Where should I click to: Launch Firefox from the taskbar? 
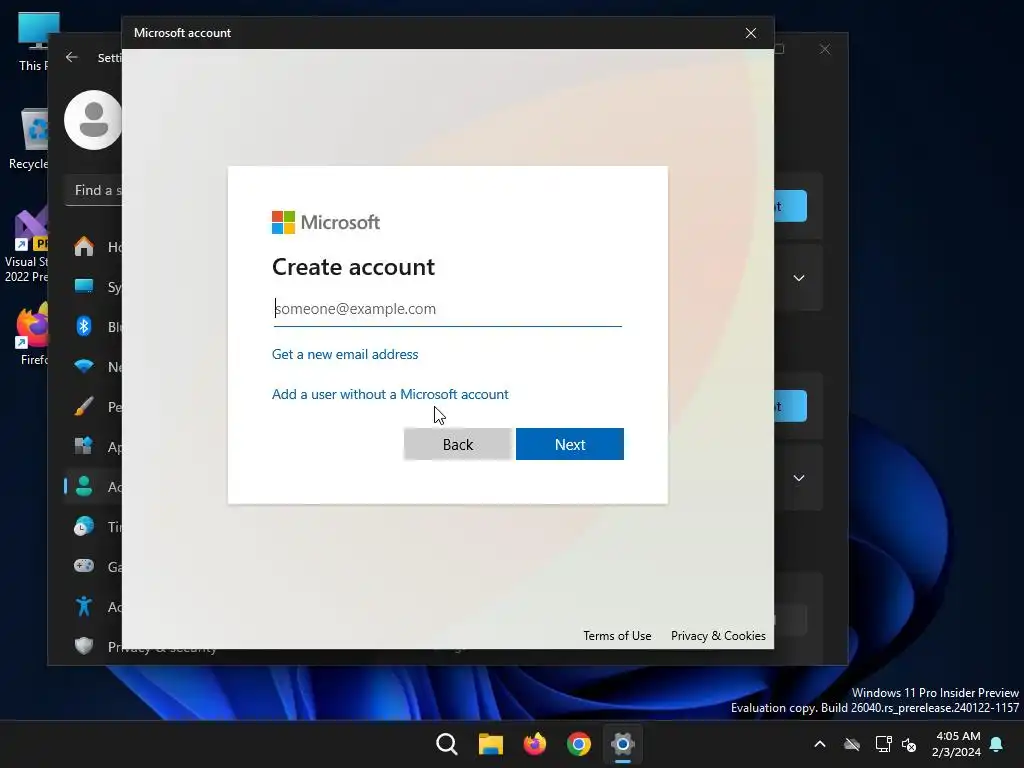click(x=535, y=744)
